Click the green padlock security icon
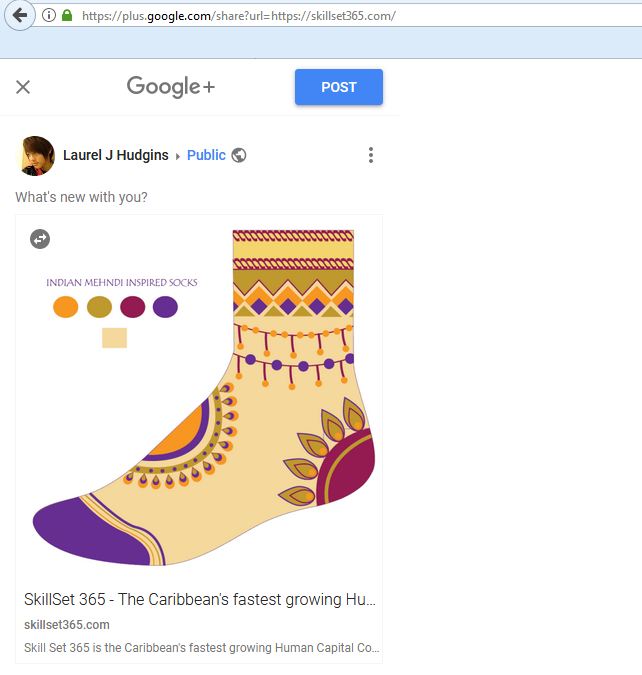This screenshot has height=675, width=642. tap(67, 15)
